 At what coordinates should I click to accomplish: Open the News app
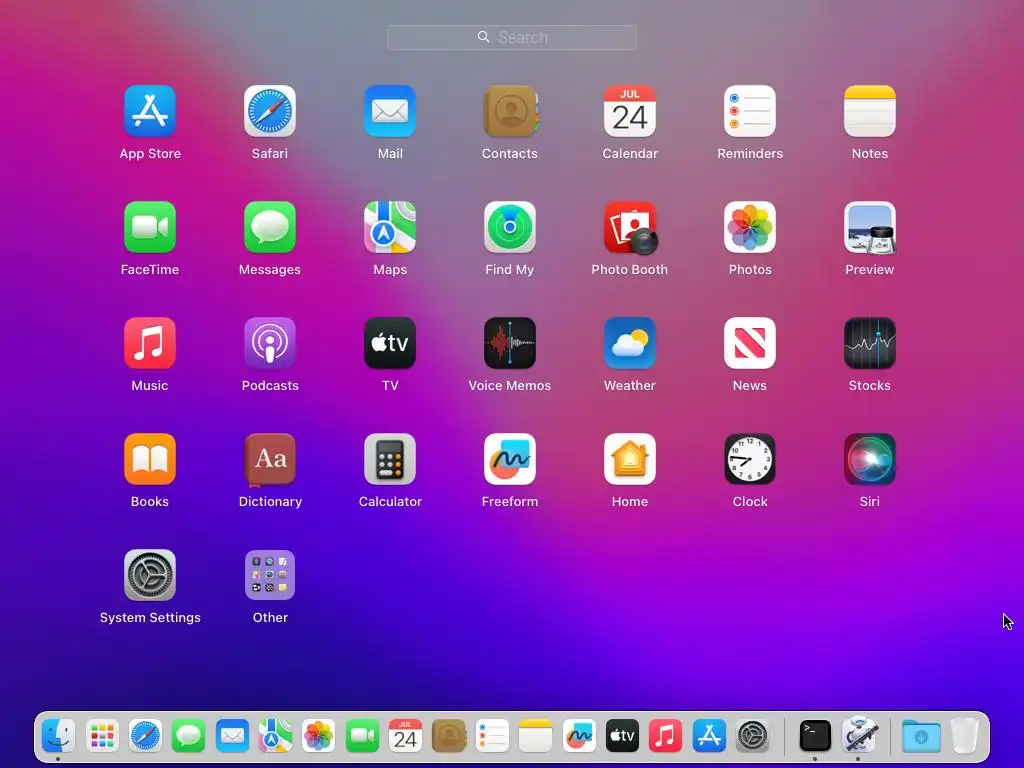coord(750,343)
